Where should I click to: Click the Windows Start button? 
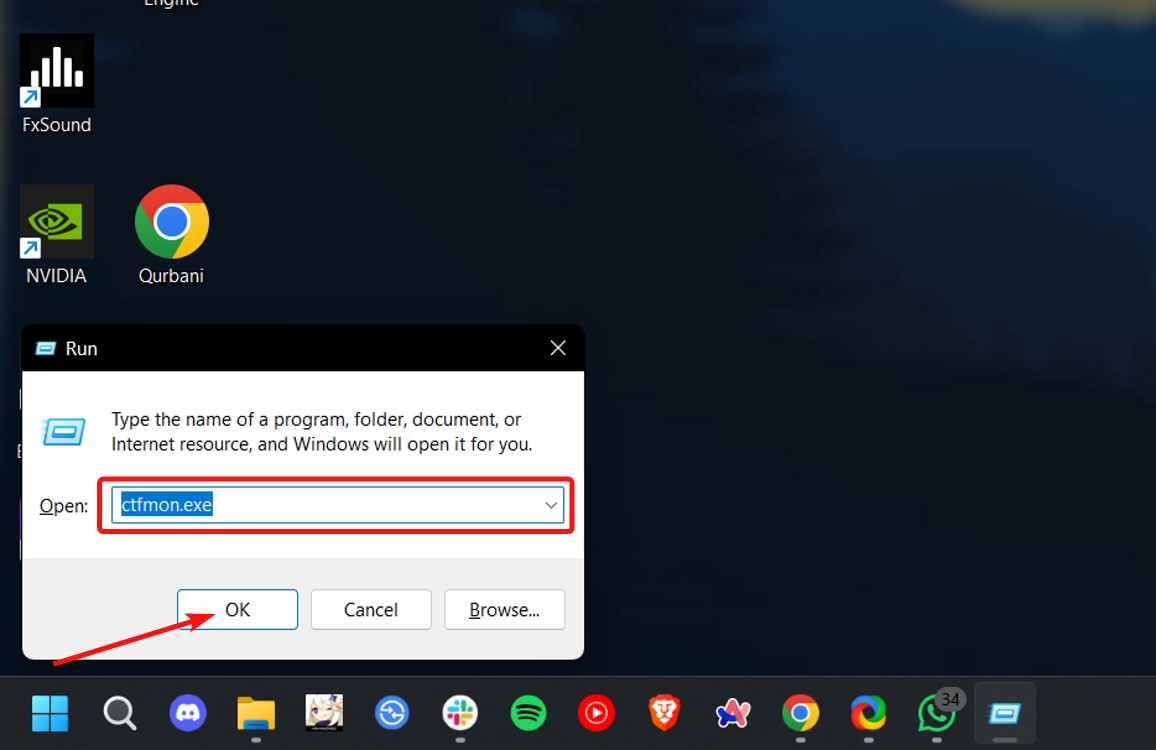50,714
